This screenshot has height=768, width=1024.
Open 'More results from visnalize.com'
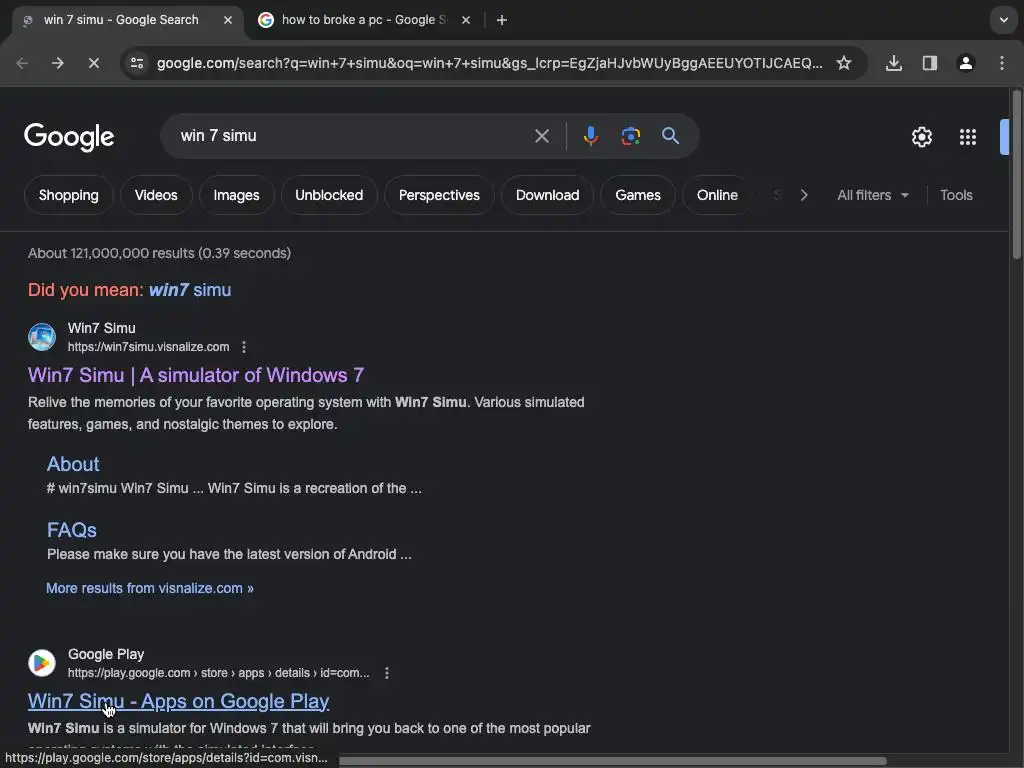150,588
